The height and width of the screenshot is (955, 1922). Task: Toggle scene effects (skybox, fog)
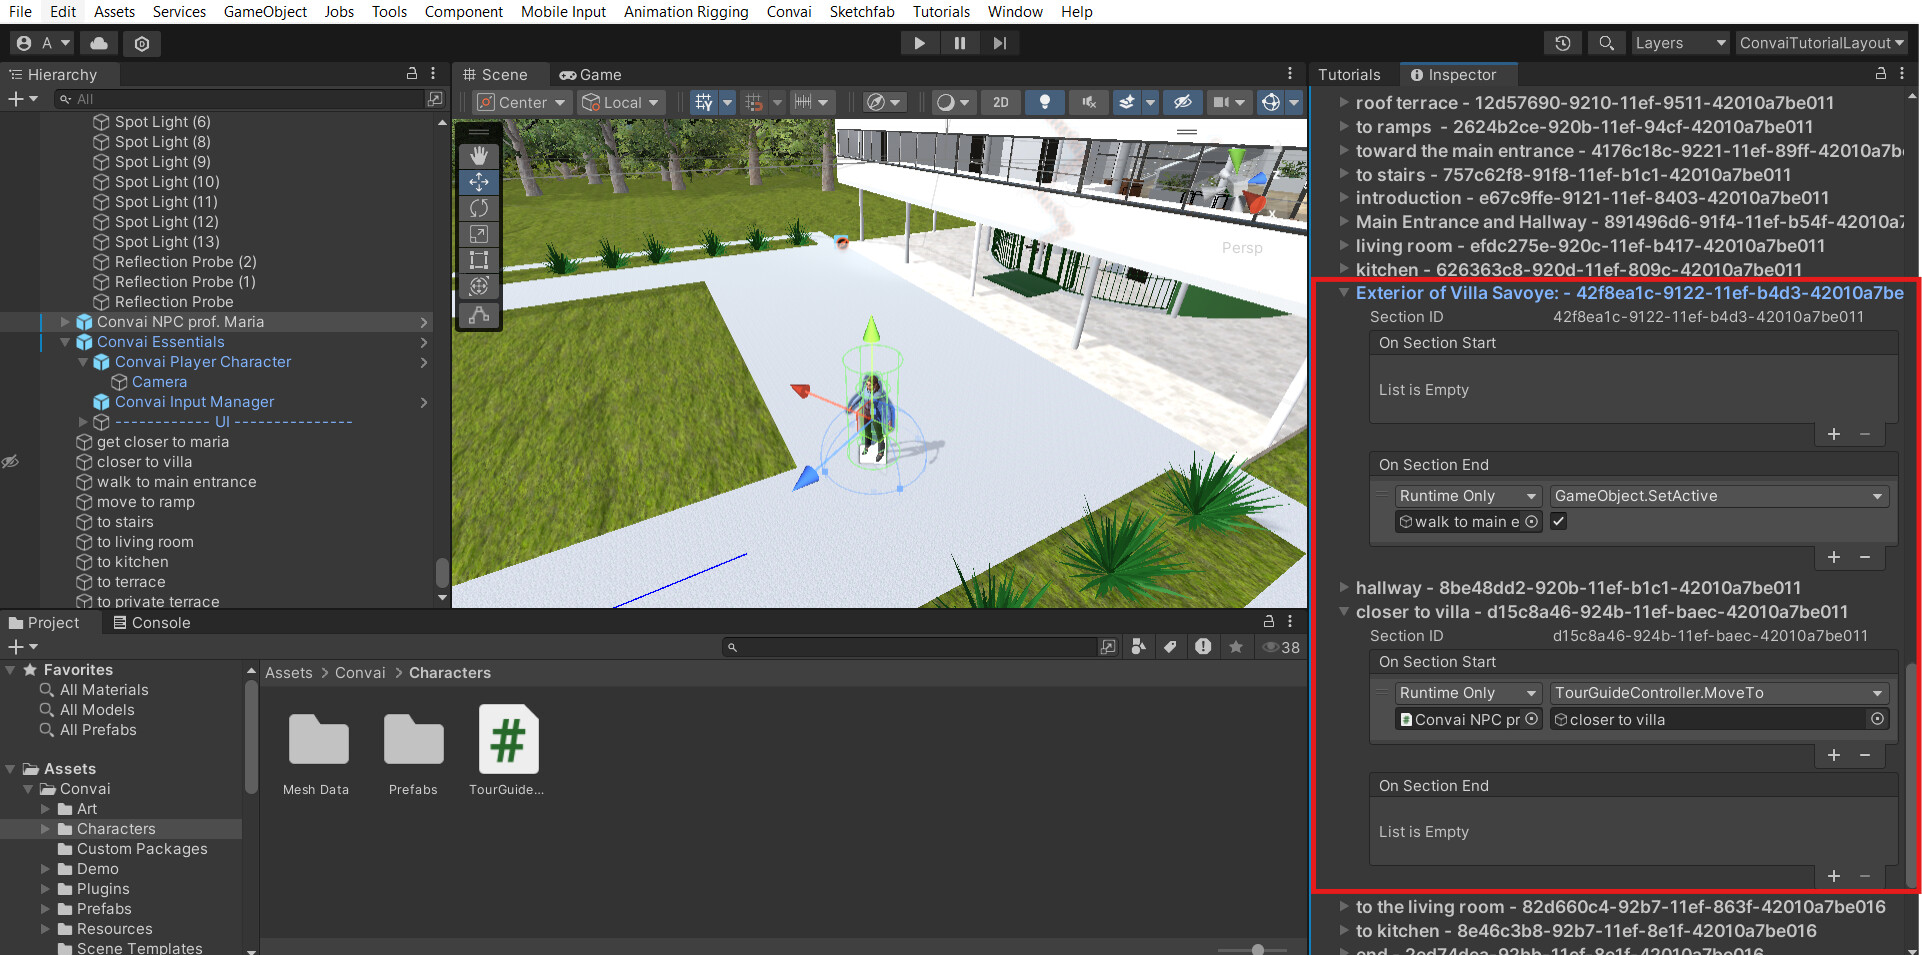click(1127, 102)
